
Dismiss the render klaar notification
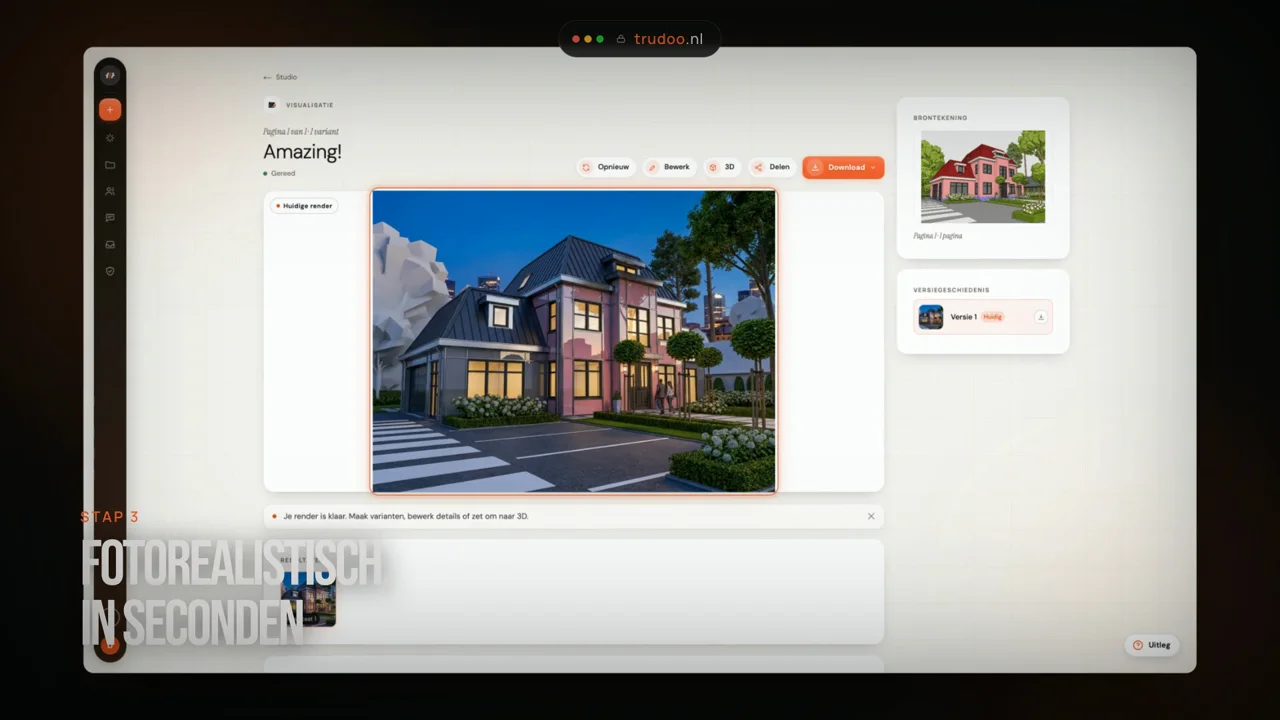click(x=871, y=516)
